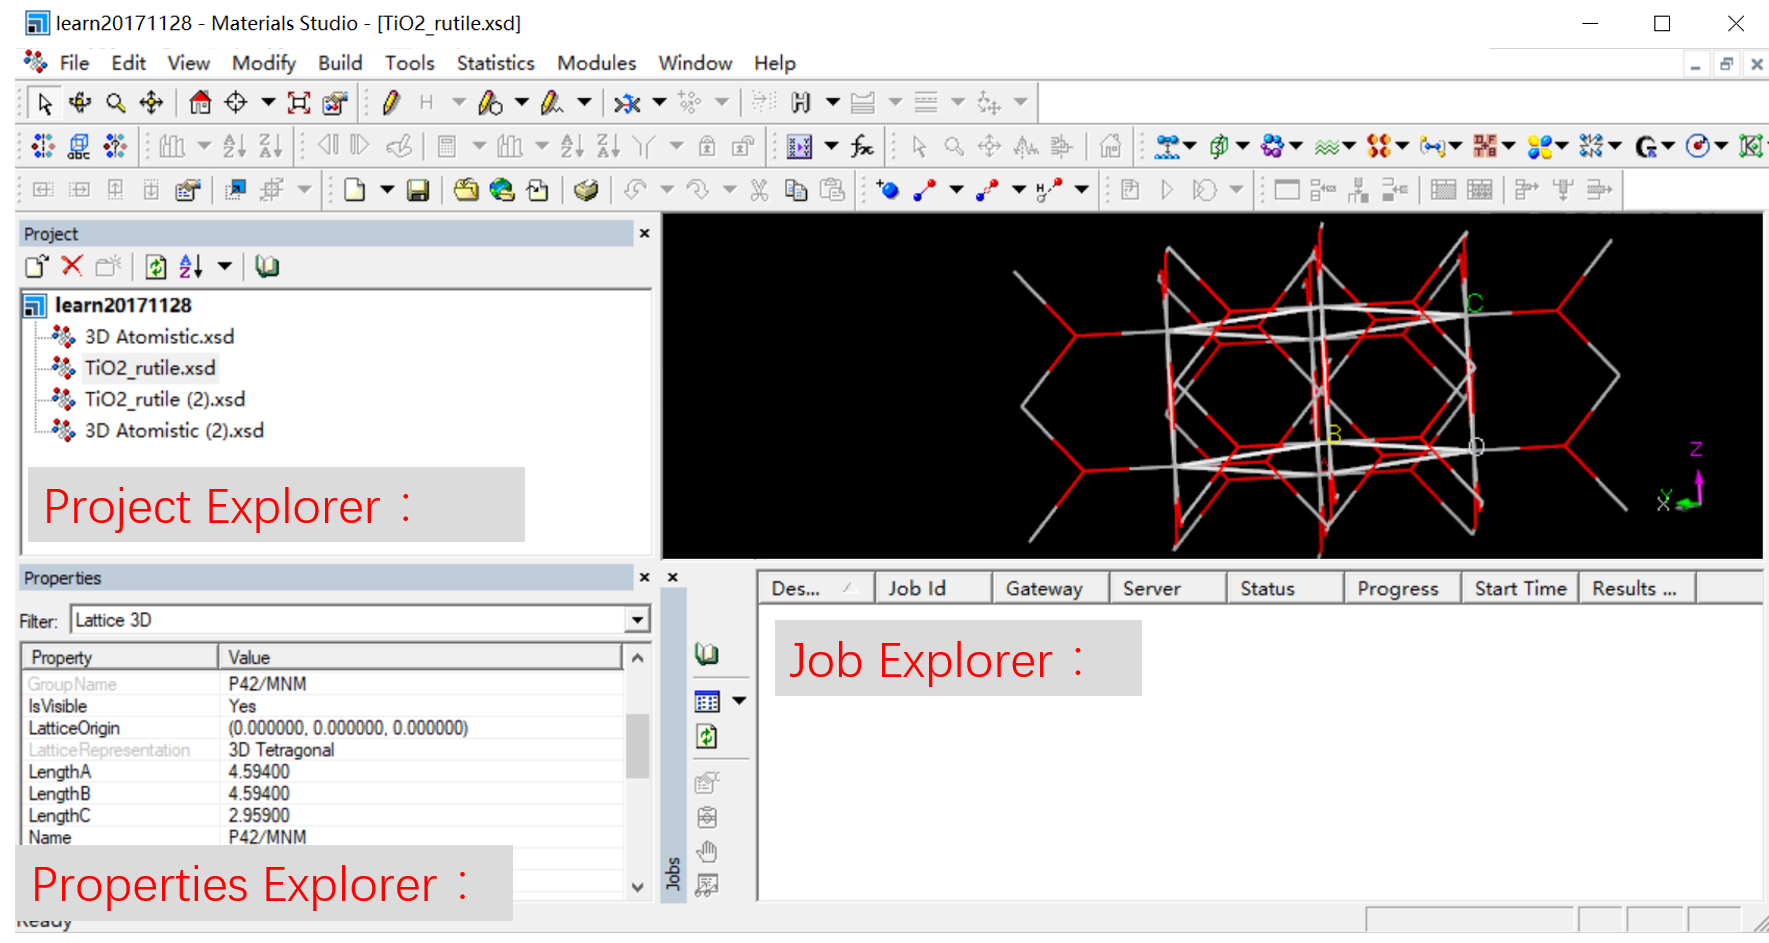Image resolution: width=1769 pixels, height=943 pixels.
Task: Click the Add Atom blue sphere icon
Action: click(887, 190)
